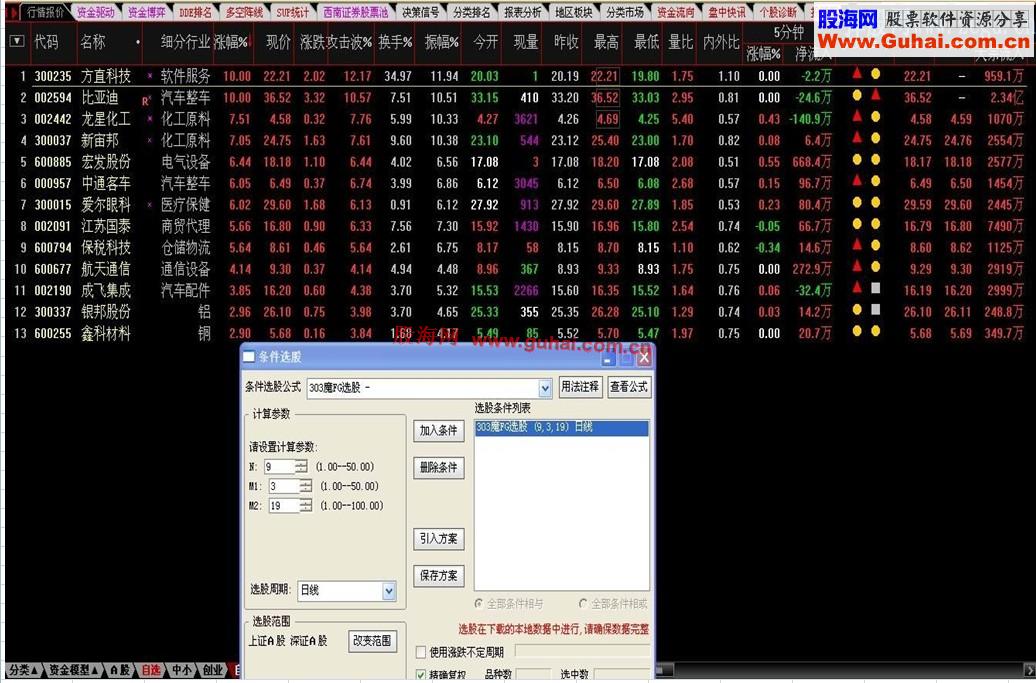Click yellow circle signal in 航天通信 row

pyautogui.click(x=875, y=266)
